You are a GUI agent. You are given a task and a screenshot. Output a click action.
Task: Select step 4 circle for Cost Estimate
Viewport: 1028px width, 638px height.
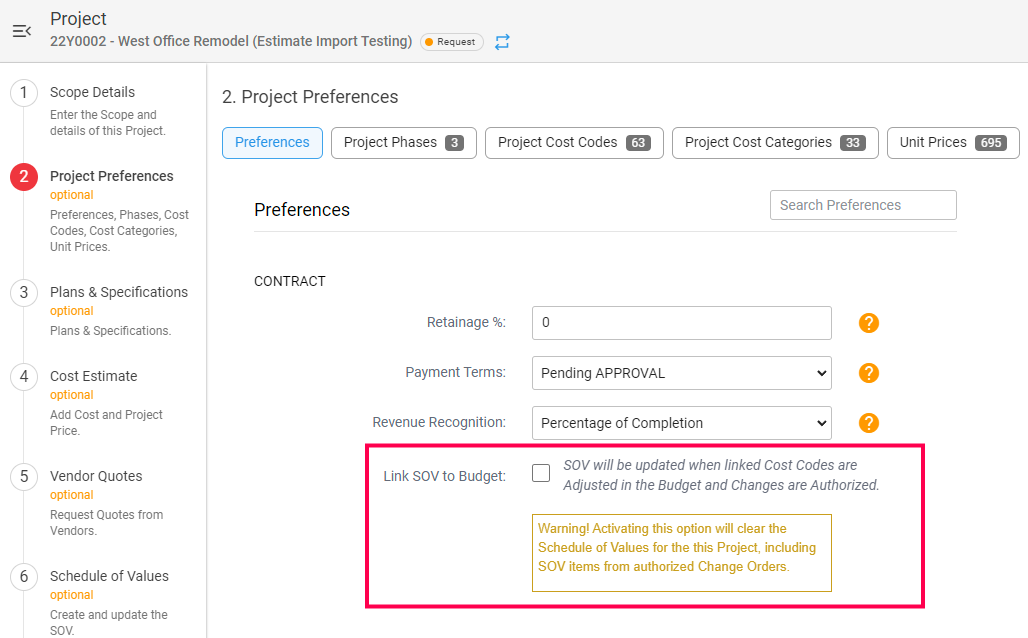click(x=24, y=377)
